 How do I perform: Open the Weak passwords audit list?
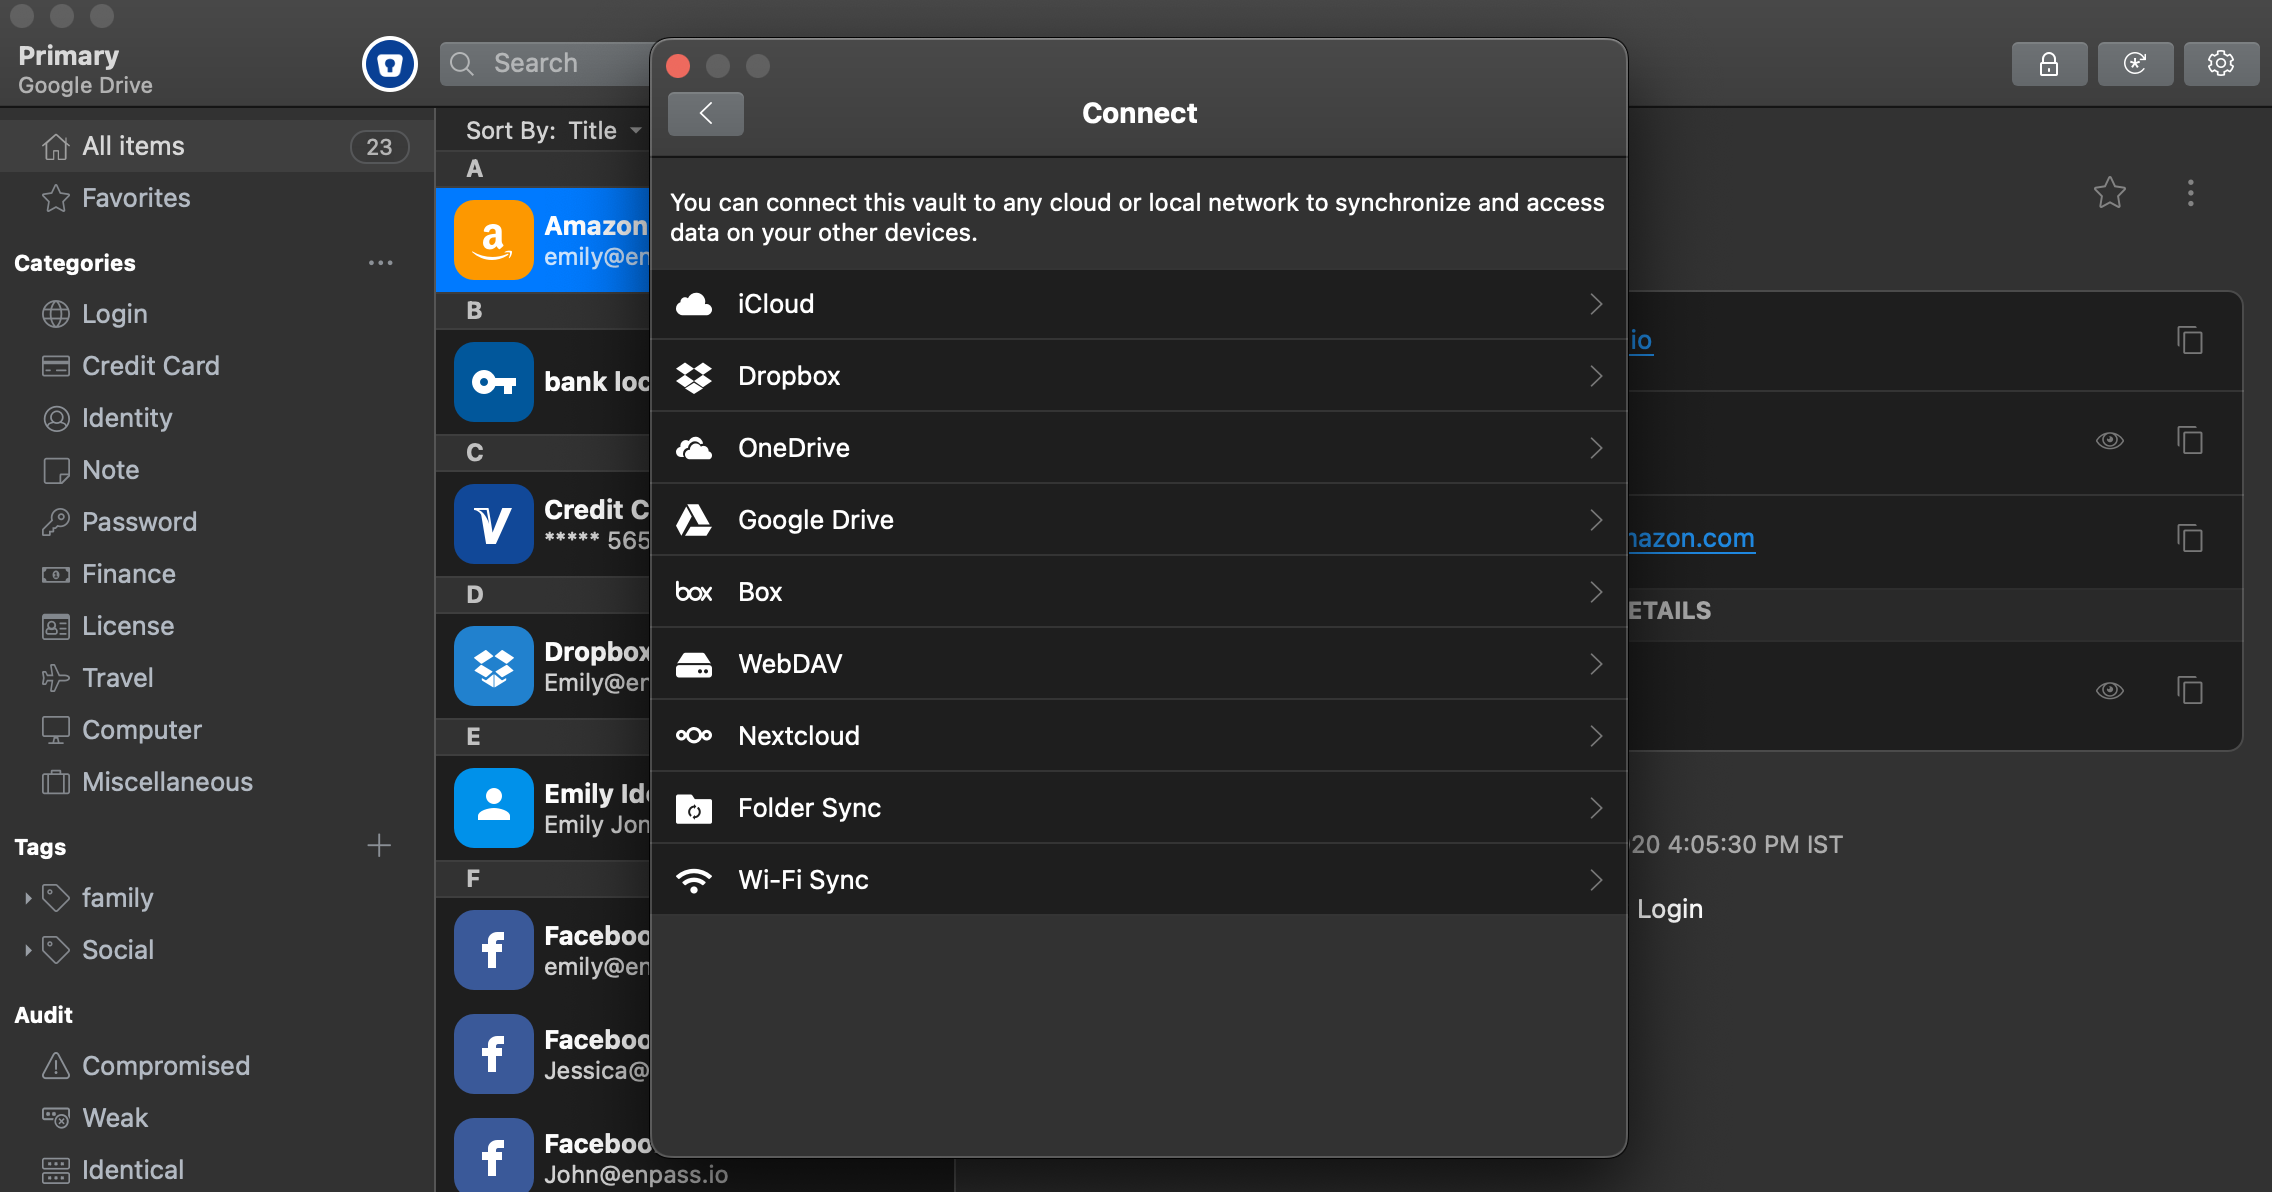pyautogui.click(x=218, y=1118)
